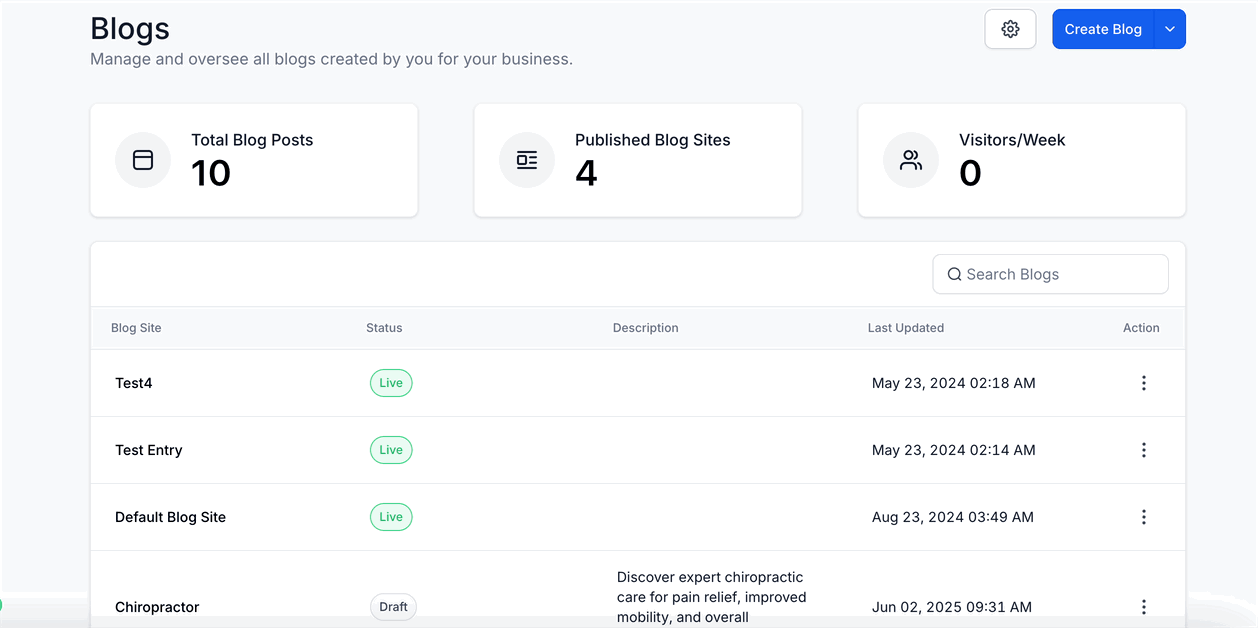Click the Visitors/Week people icon
This screenshot has width=1258, height=628.
pos(911,160)
